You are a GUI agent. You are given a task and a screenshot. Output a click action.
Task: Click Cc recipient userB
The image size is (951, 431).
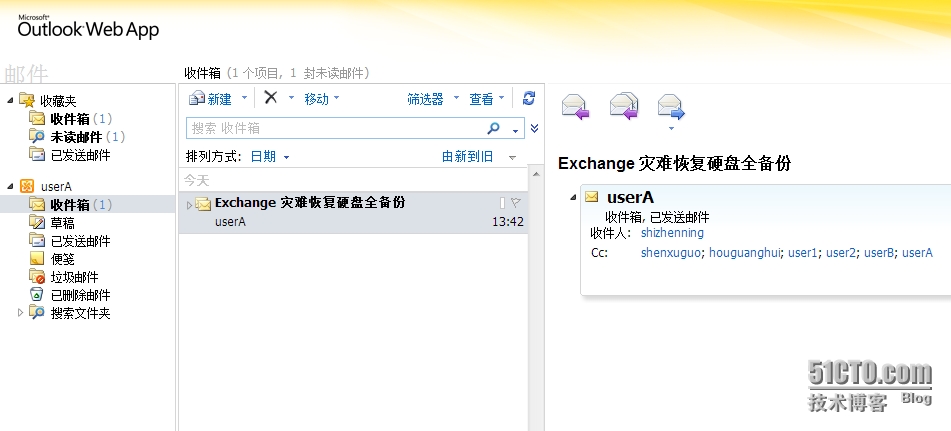(x=879, y=253)
